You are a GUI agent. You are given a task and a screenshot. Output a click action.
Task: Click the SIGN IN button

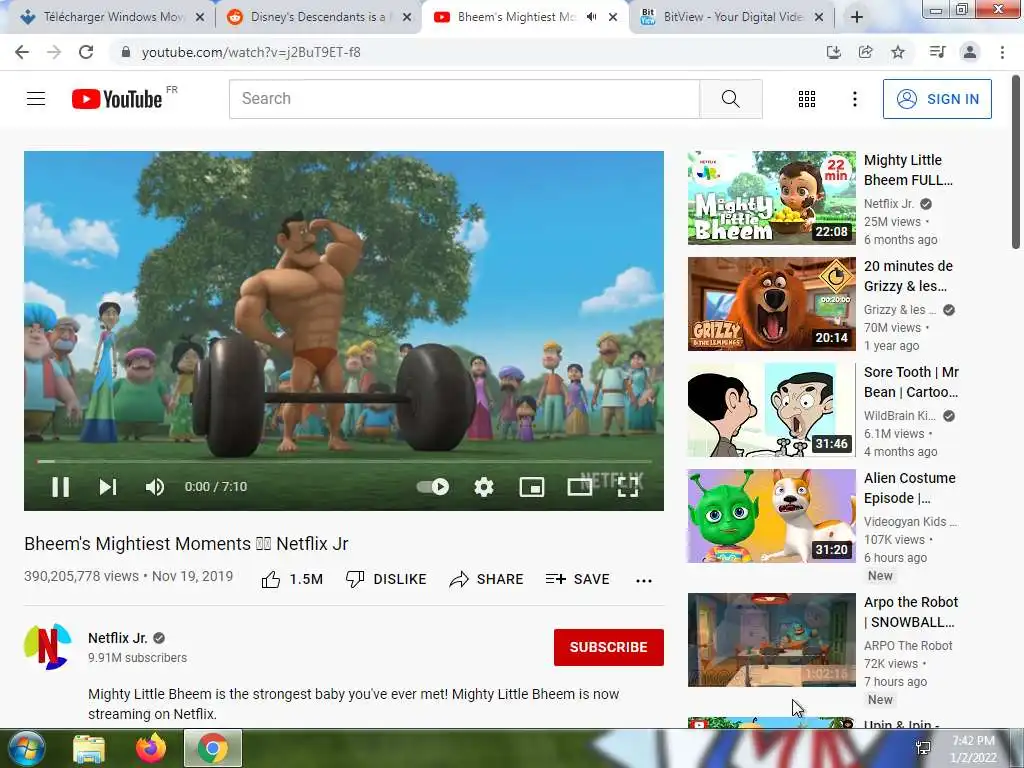(937, 99)
